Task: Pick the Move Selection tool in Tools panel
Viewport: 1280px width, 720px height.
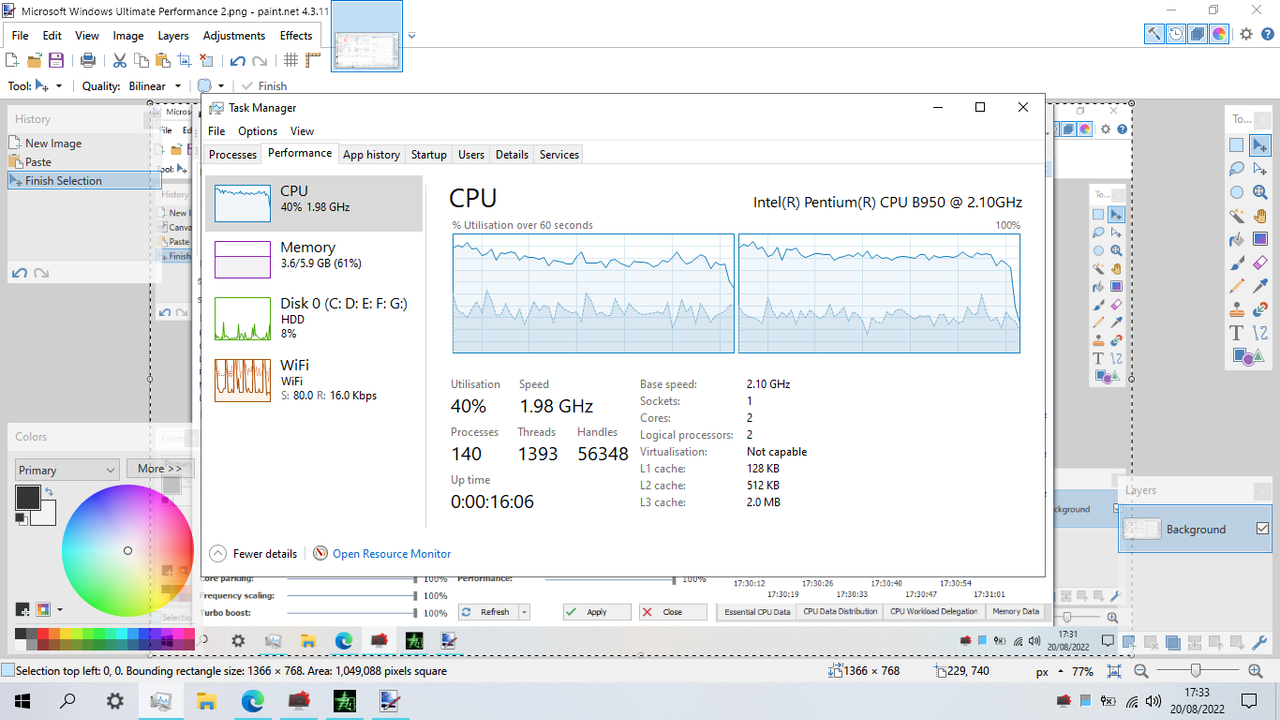Action: 1260,145
